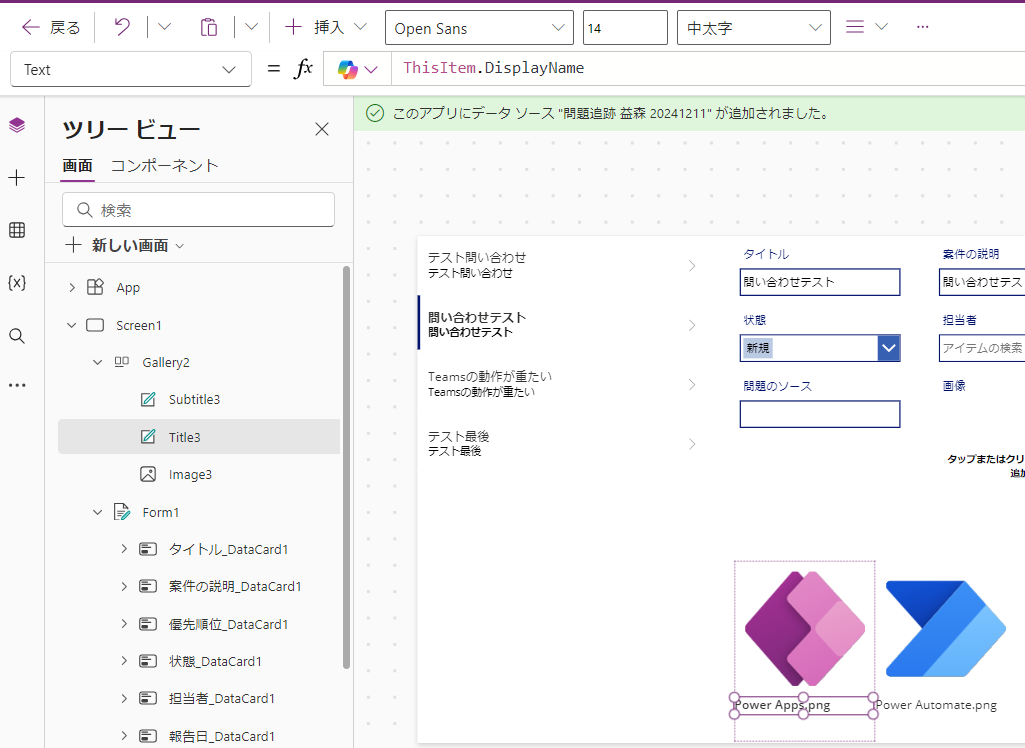Click the formula bar ThisItem.DisplayName
Viewport: 1025px width, 748px height.
(708, 68)
